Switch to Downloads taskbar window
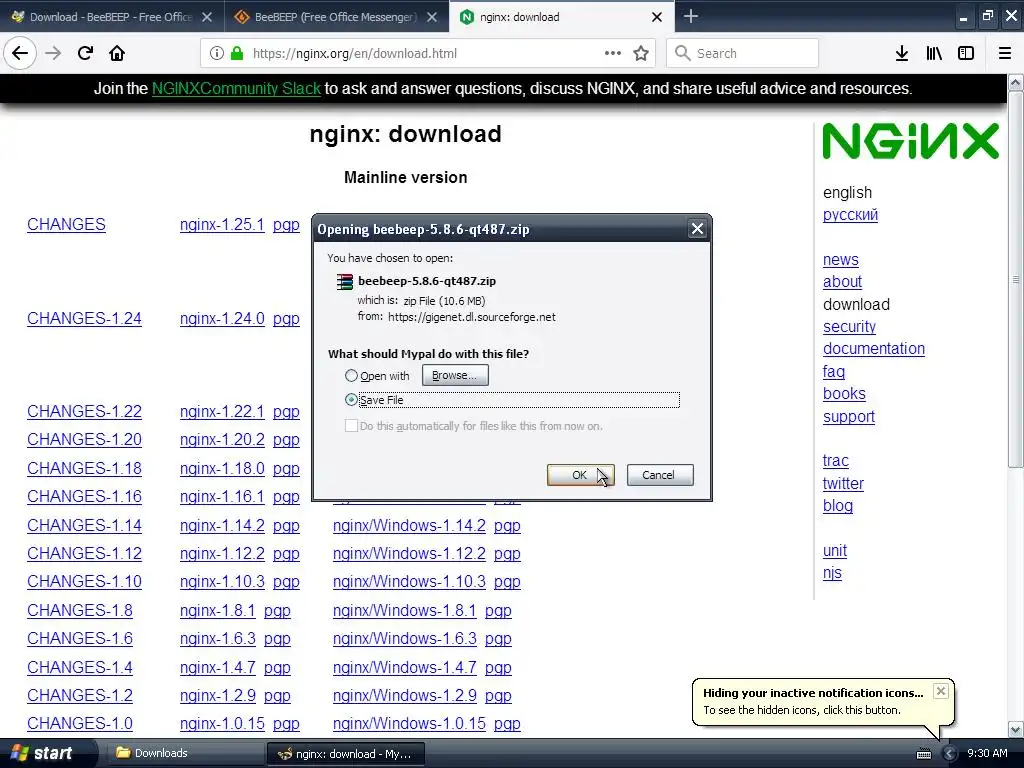 coord(184,753)
